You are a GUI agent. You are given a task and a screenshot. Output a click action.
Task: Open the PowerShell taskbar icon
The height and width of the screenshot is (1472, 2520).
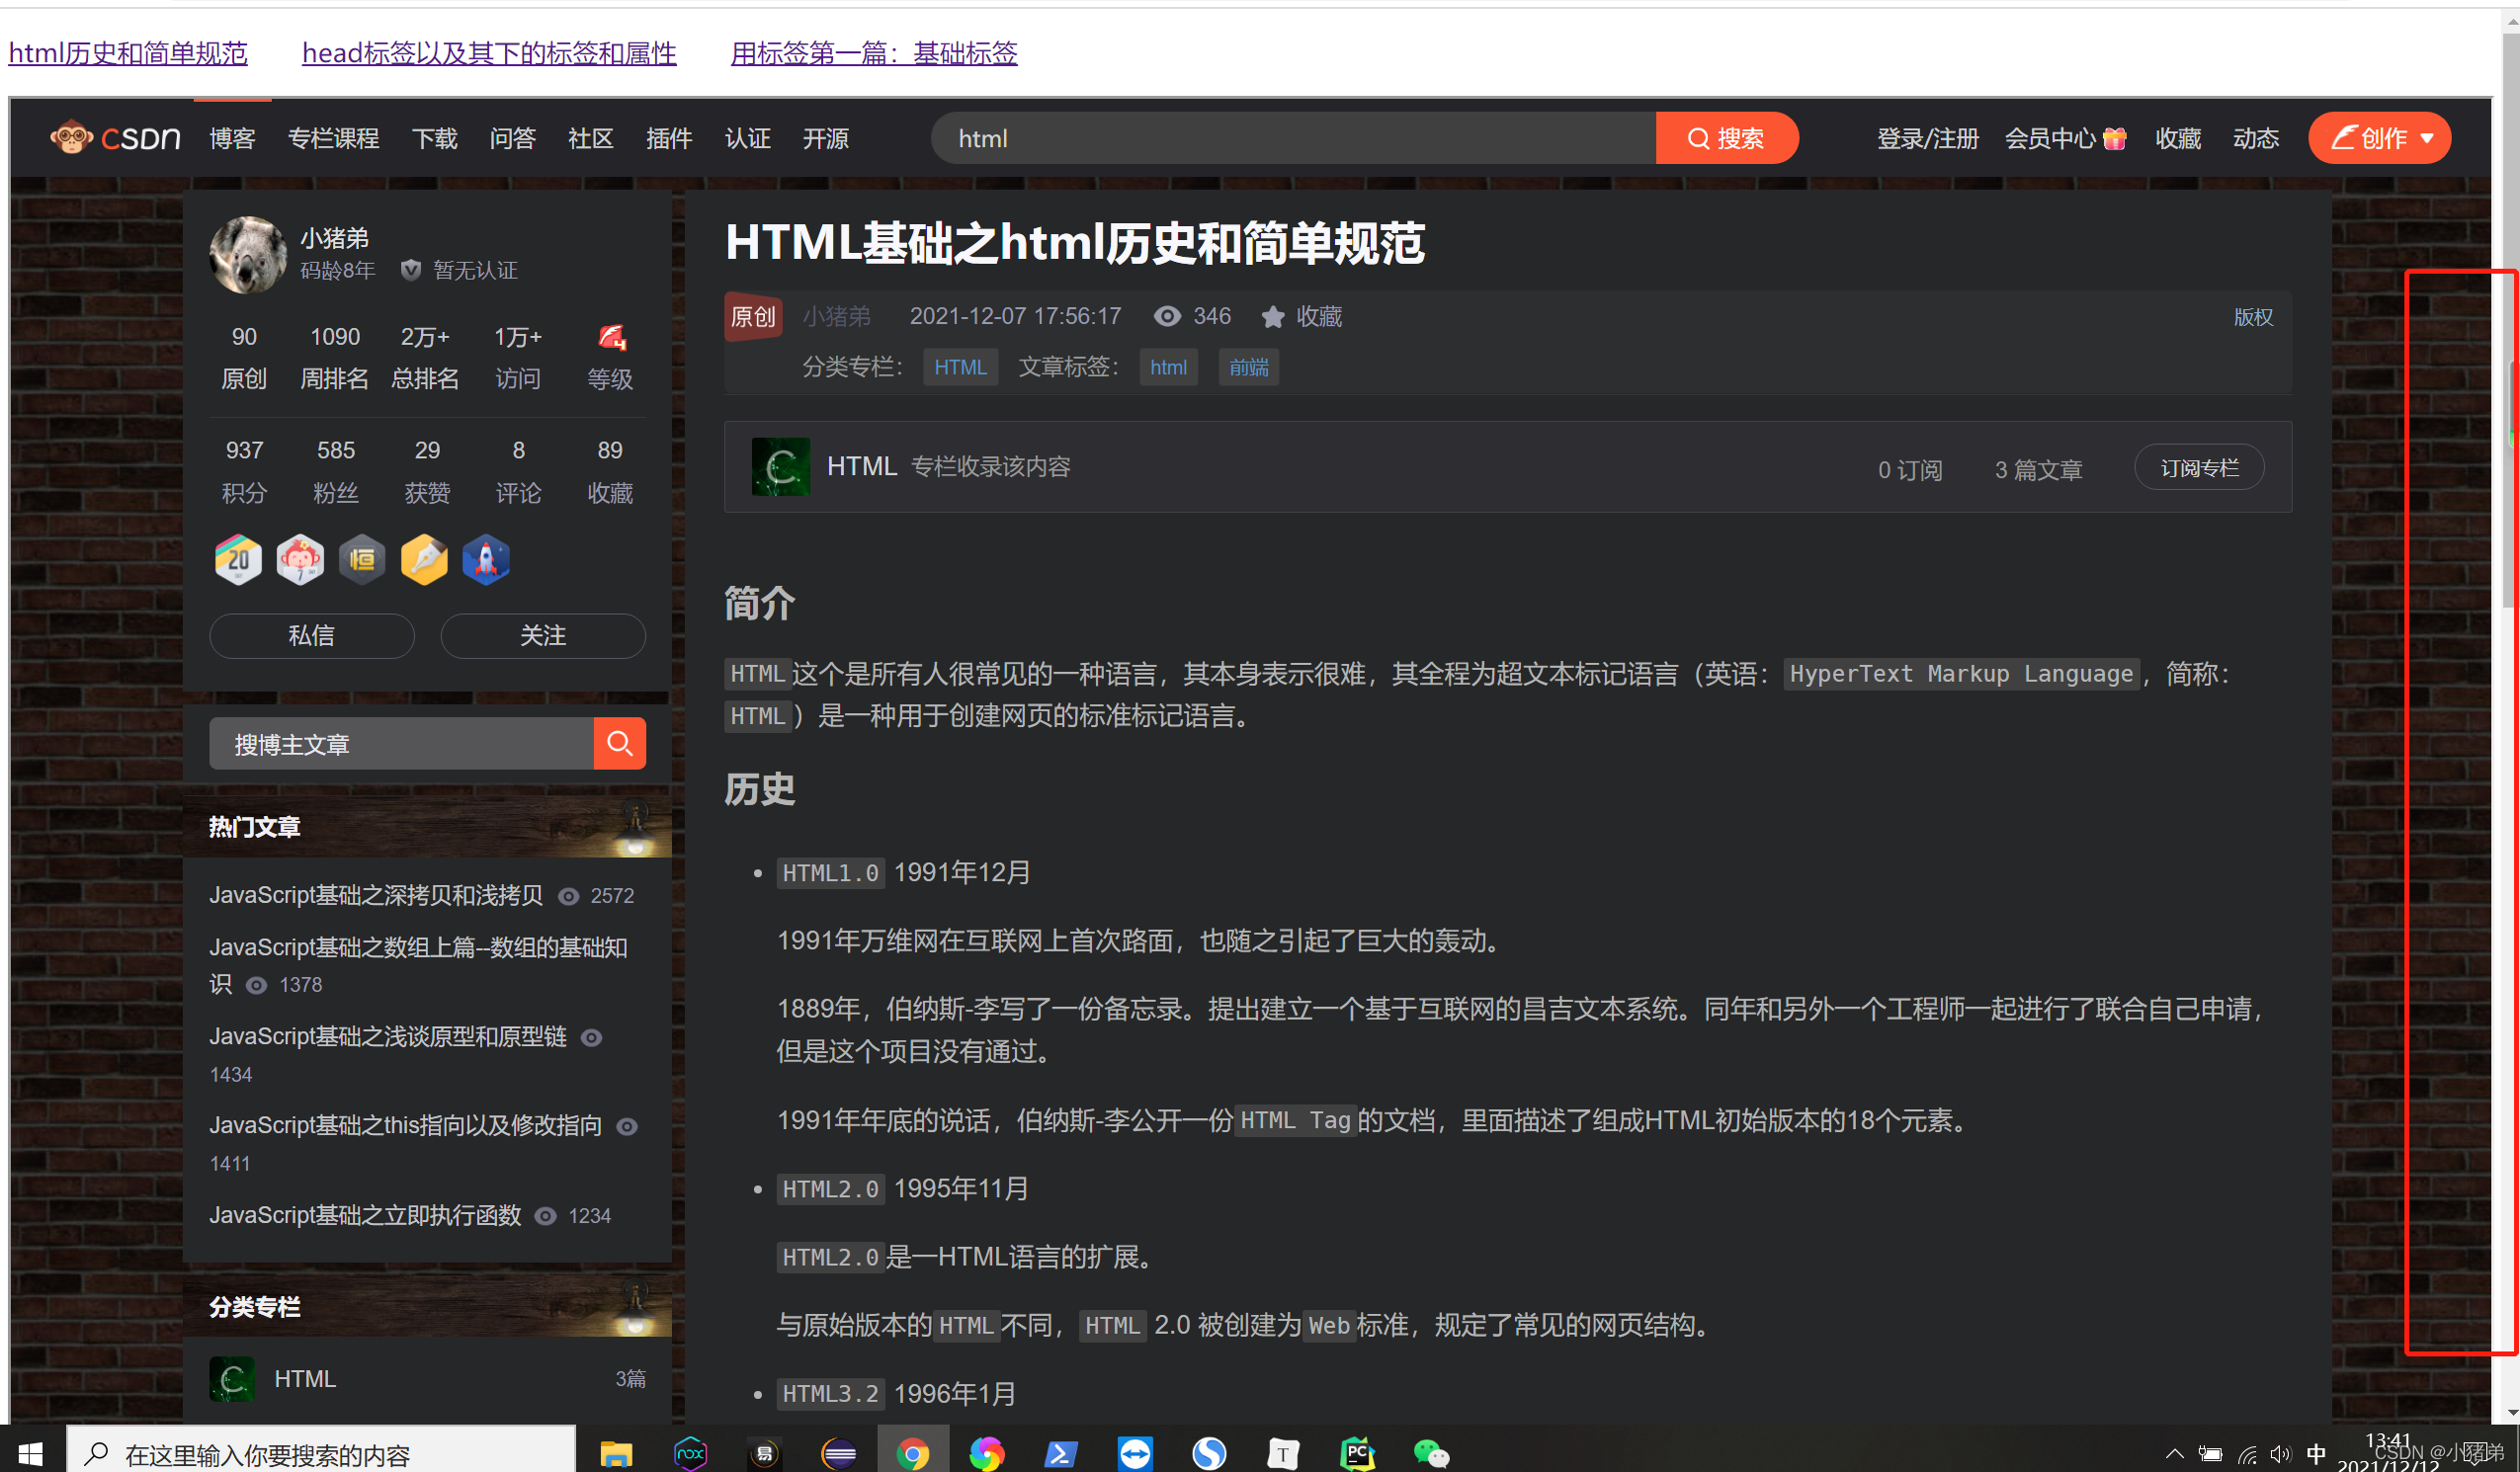[x=1060, y=1453]
